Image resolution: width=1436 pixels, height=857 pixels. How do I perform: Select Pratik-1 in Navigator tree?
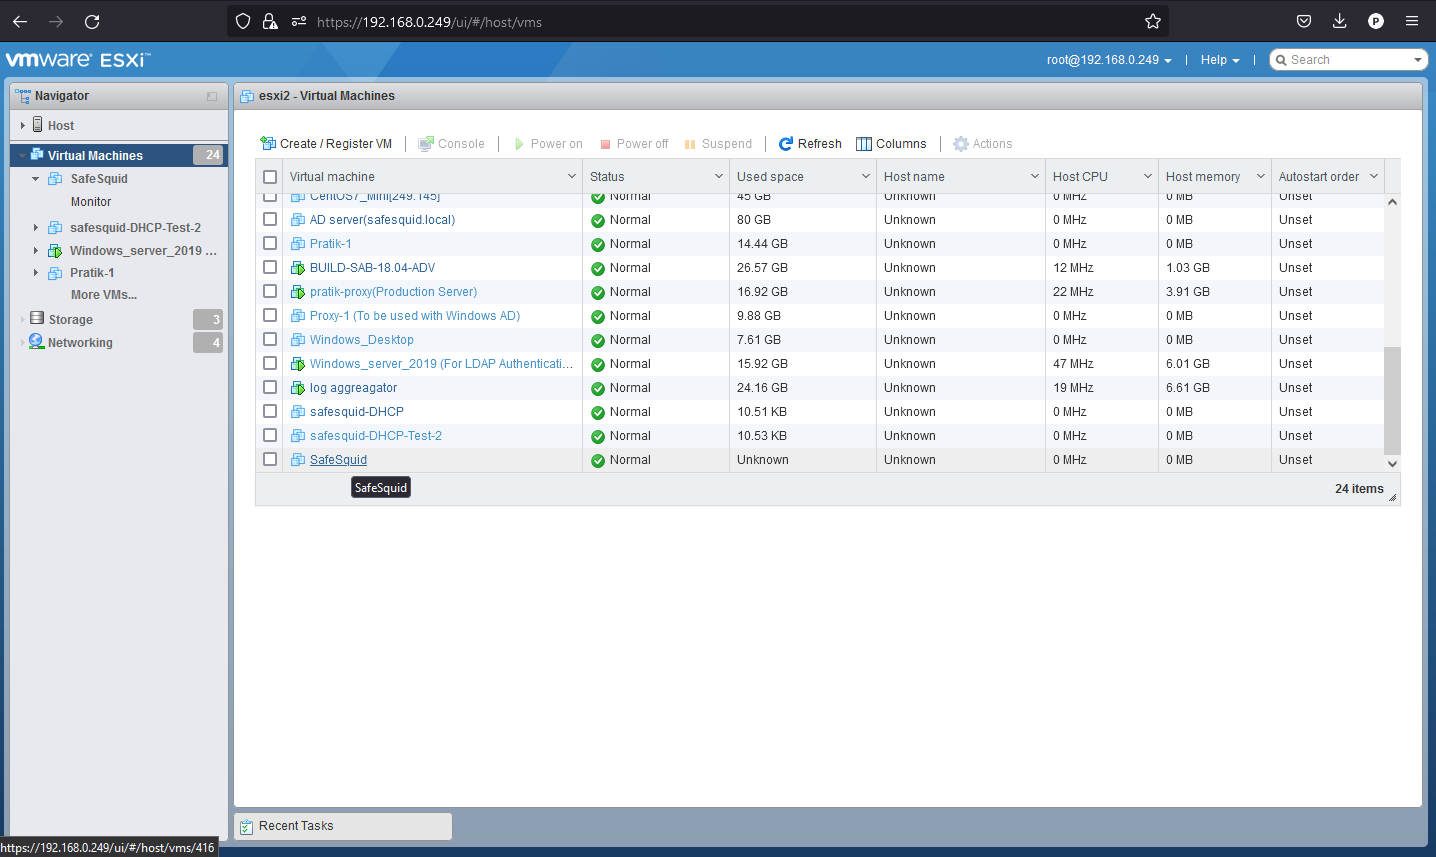point(92,273)
